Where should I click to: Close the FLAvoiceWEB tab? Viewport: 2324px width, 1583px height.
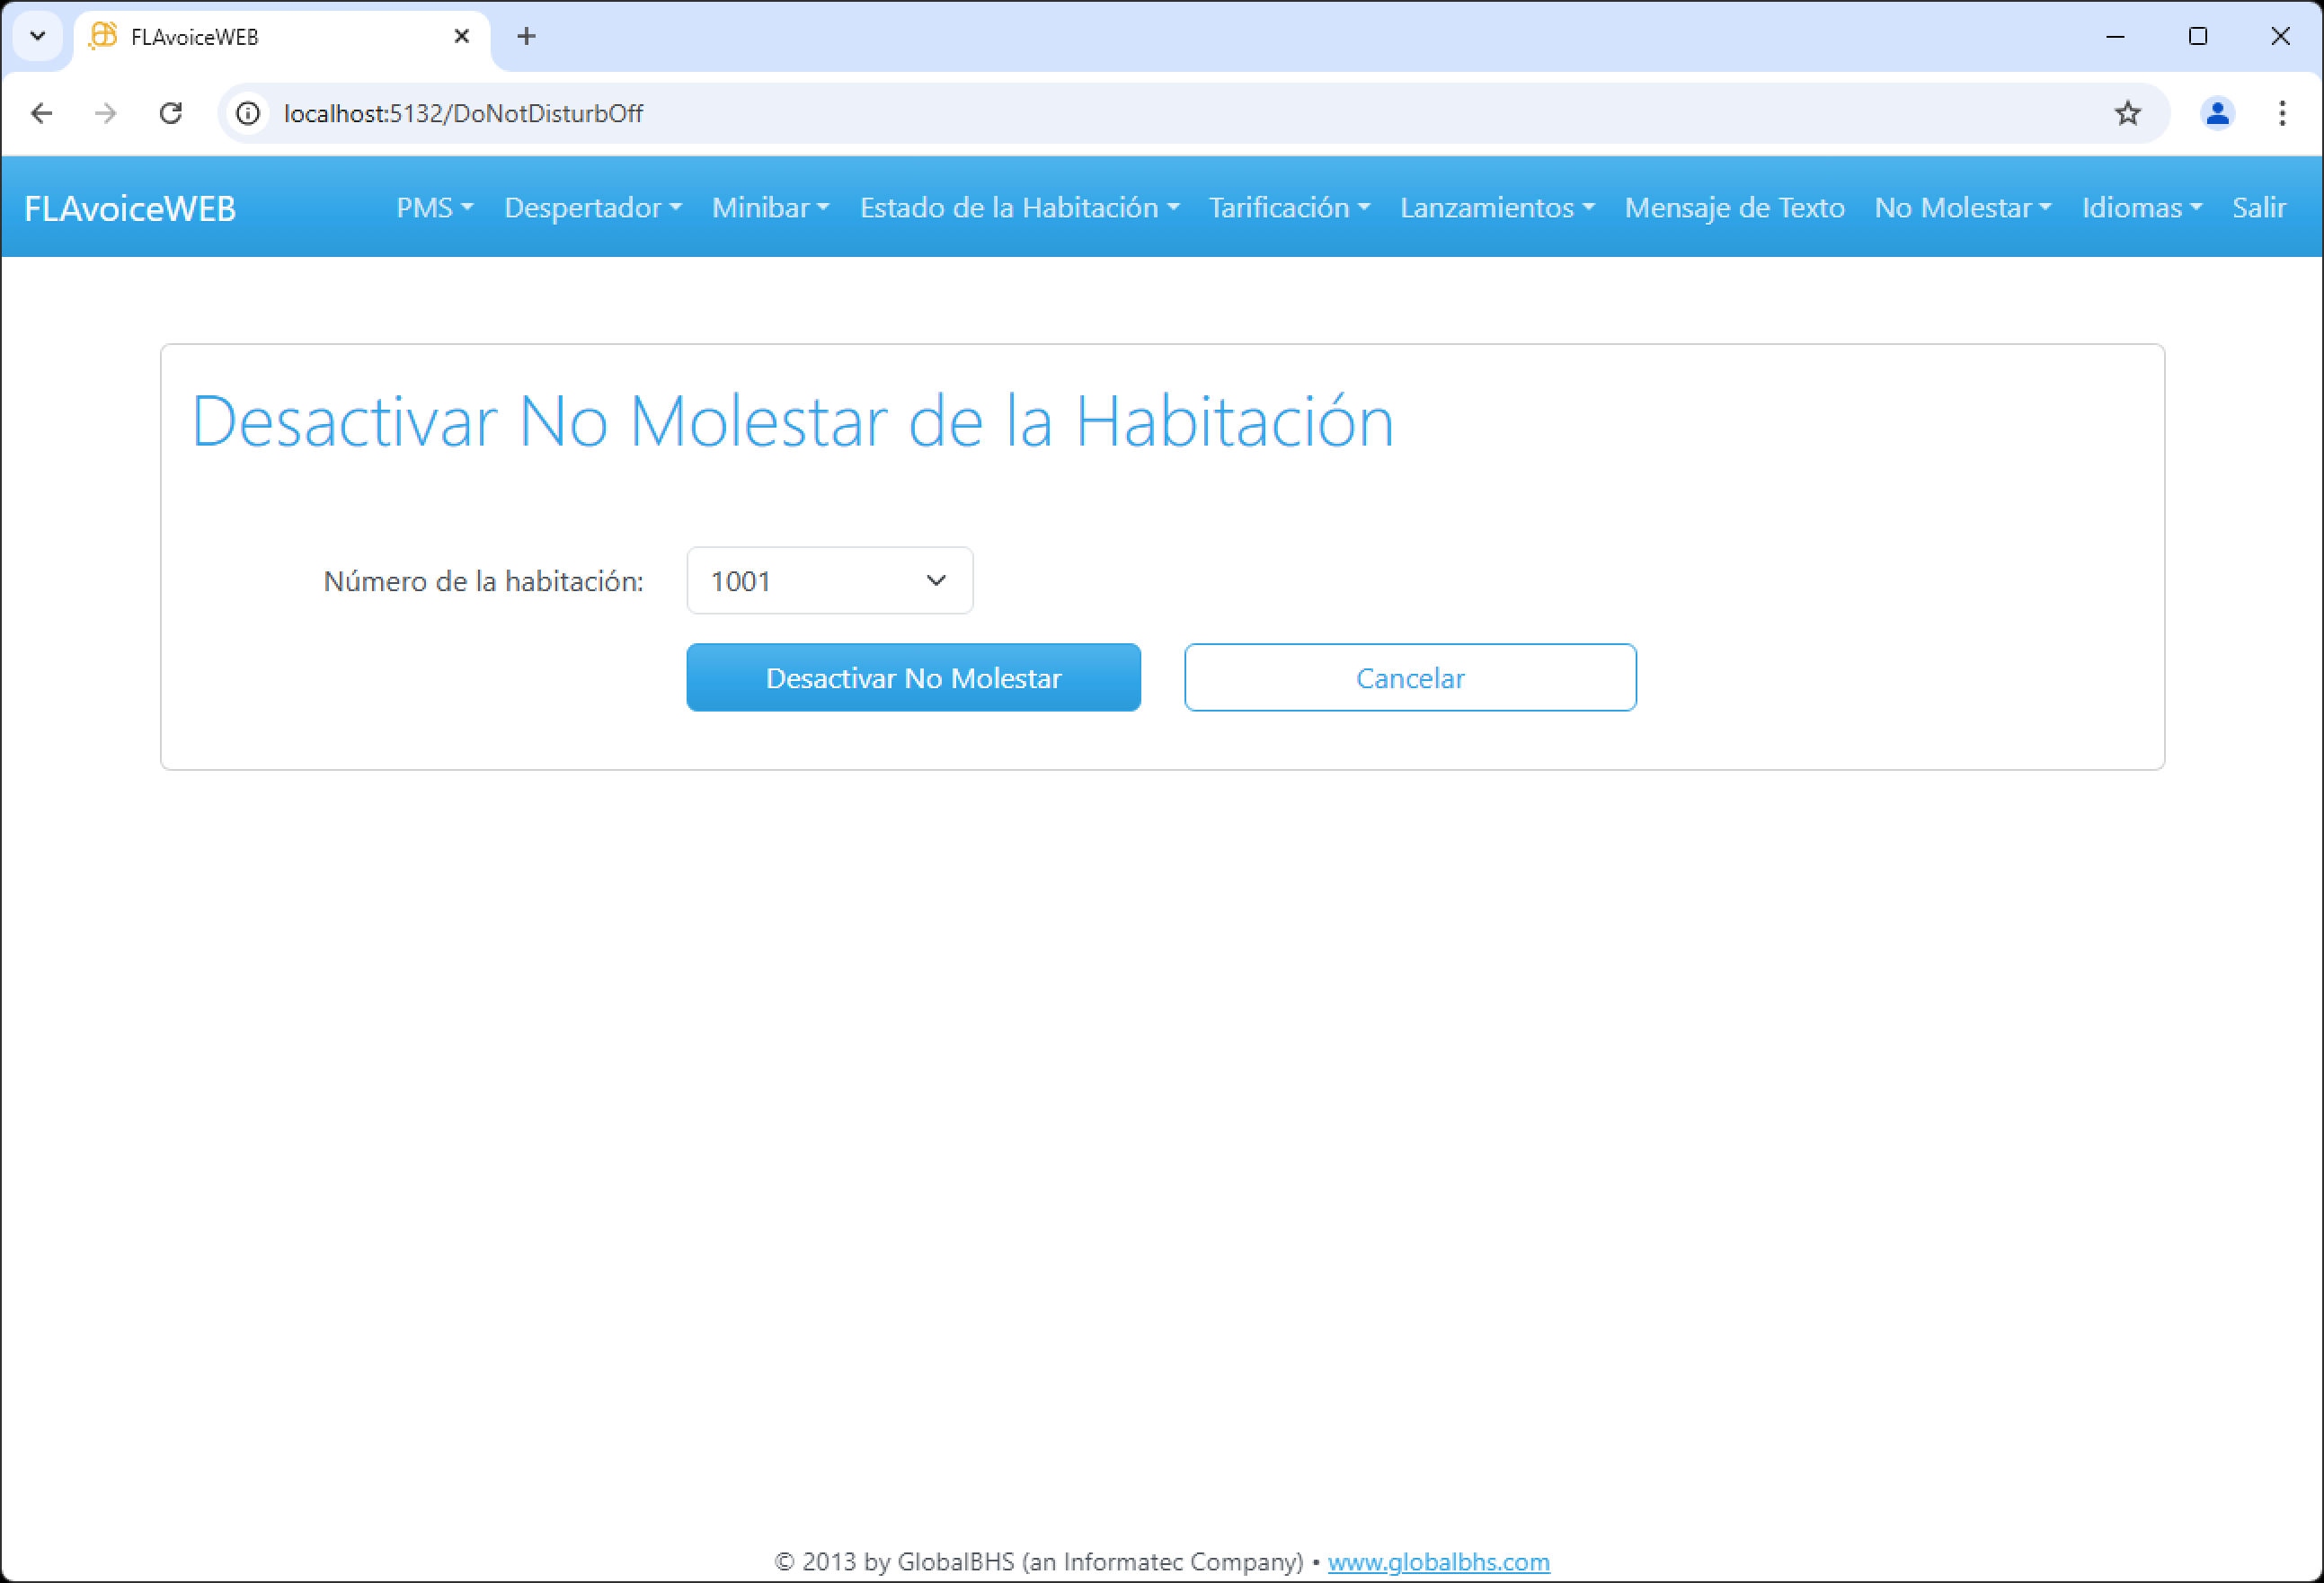461,37
